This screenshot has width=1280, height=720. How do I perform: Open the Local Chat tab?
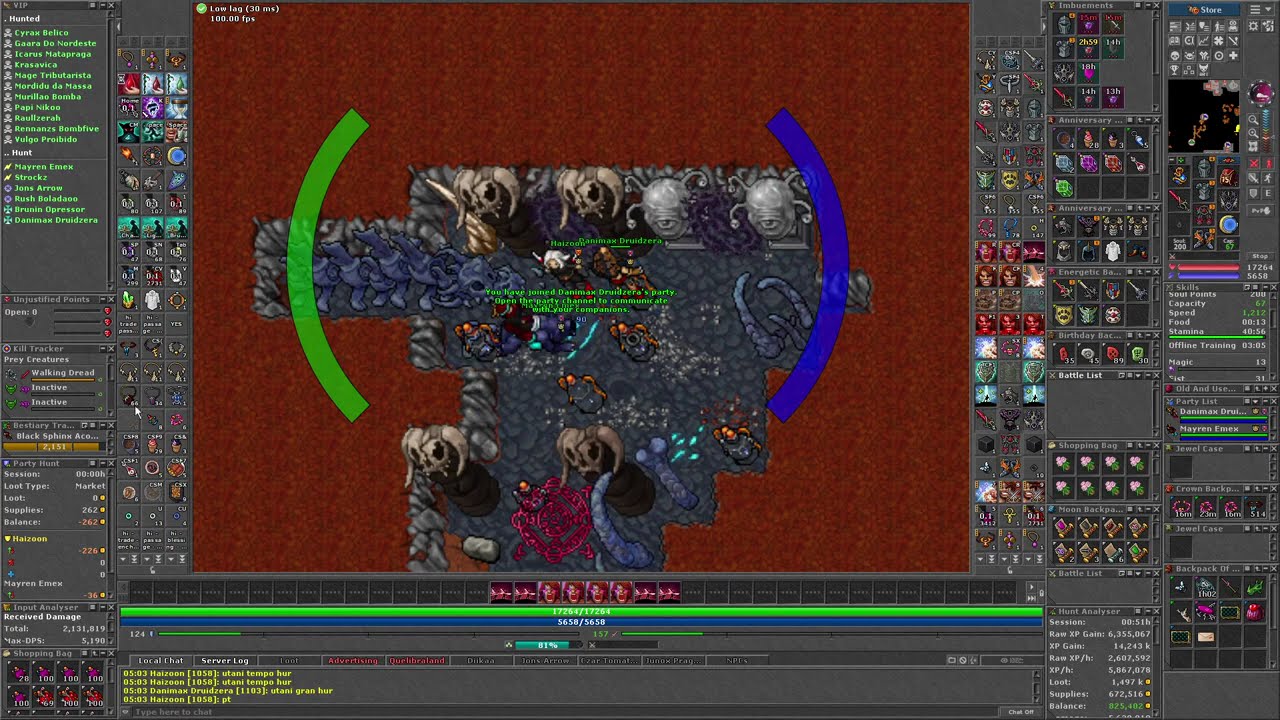click(x=161, y=661)
